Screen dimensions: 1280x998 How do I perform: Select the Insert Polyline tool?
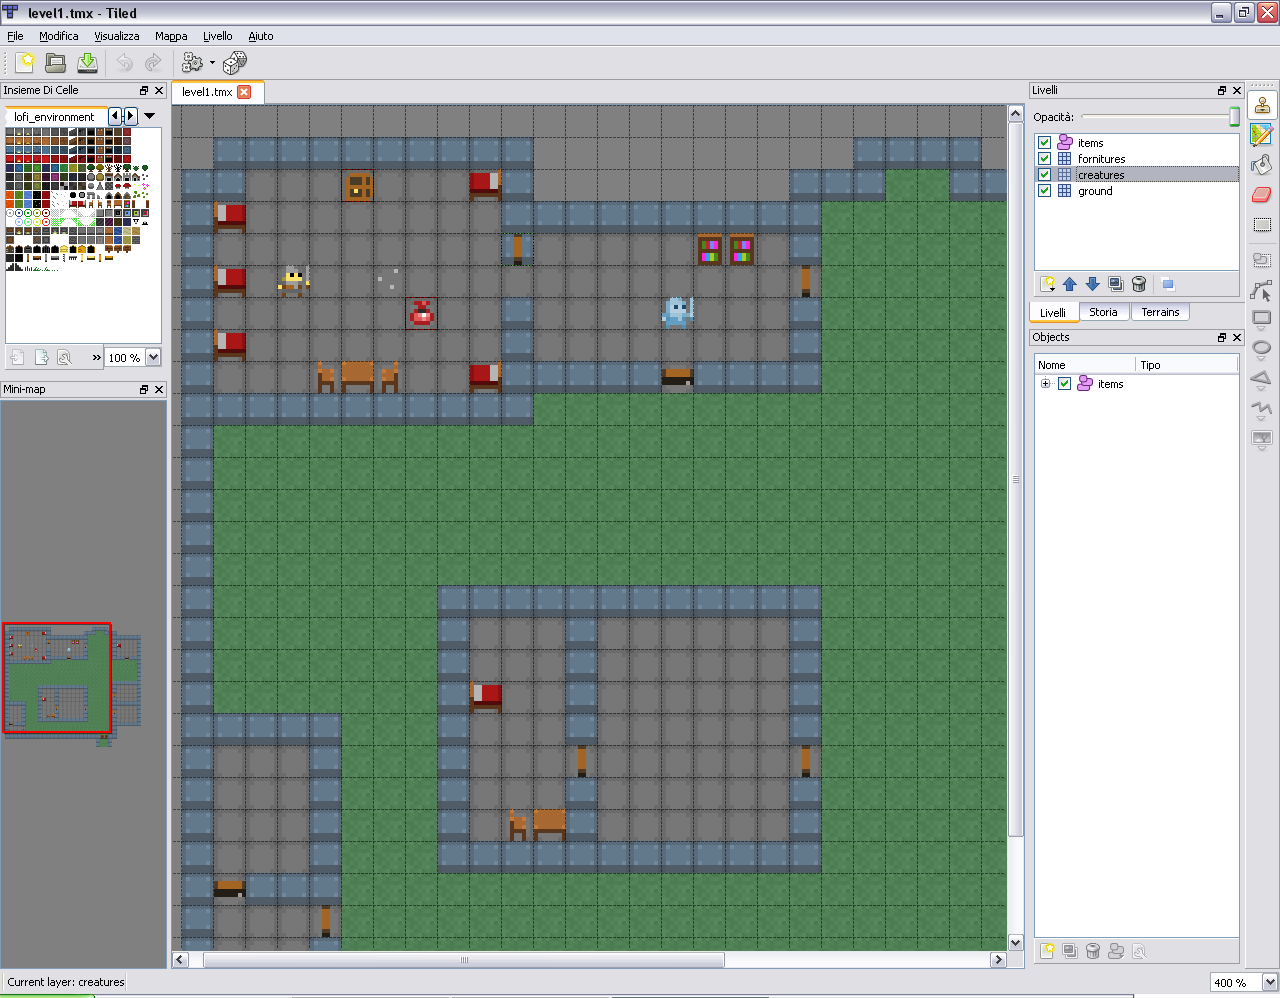point(1262,410)
